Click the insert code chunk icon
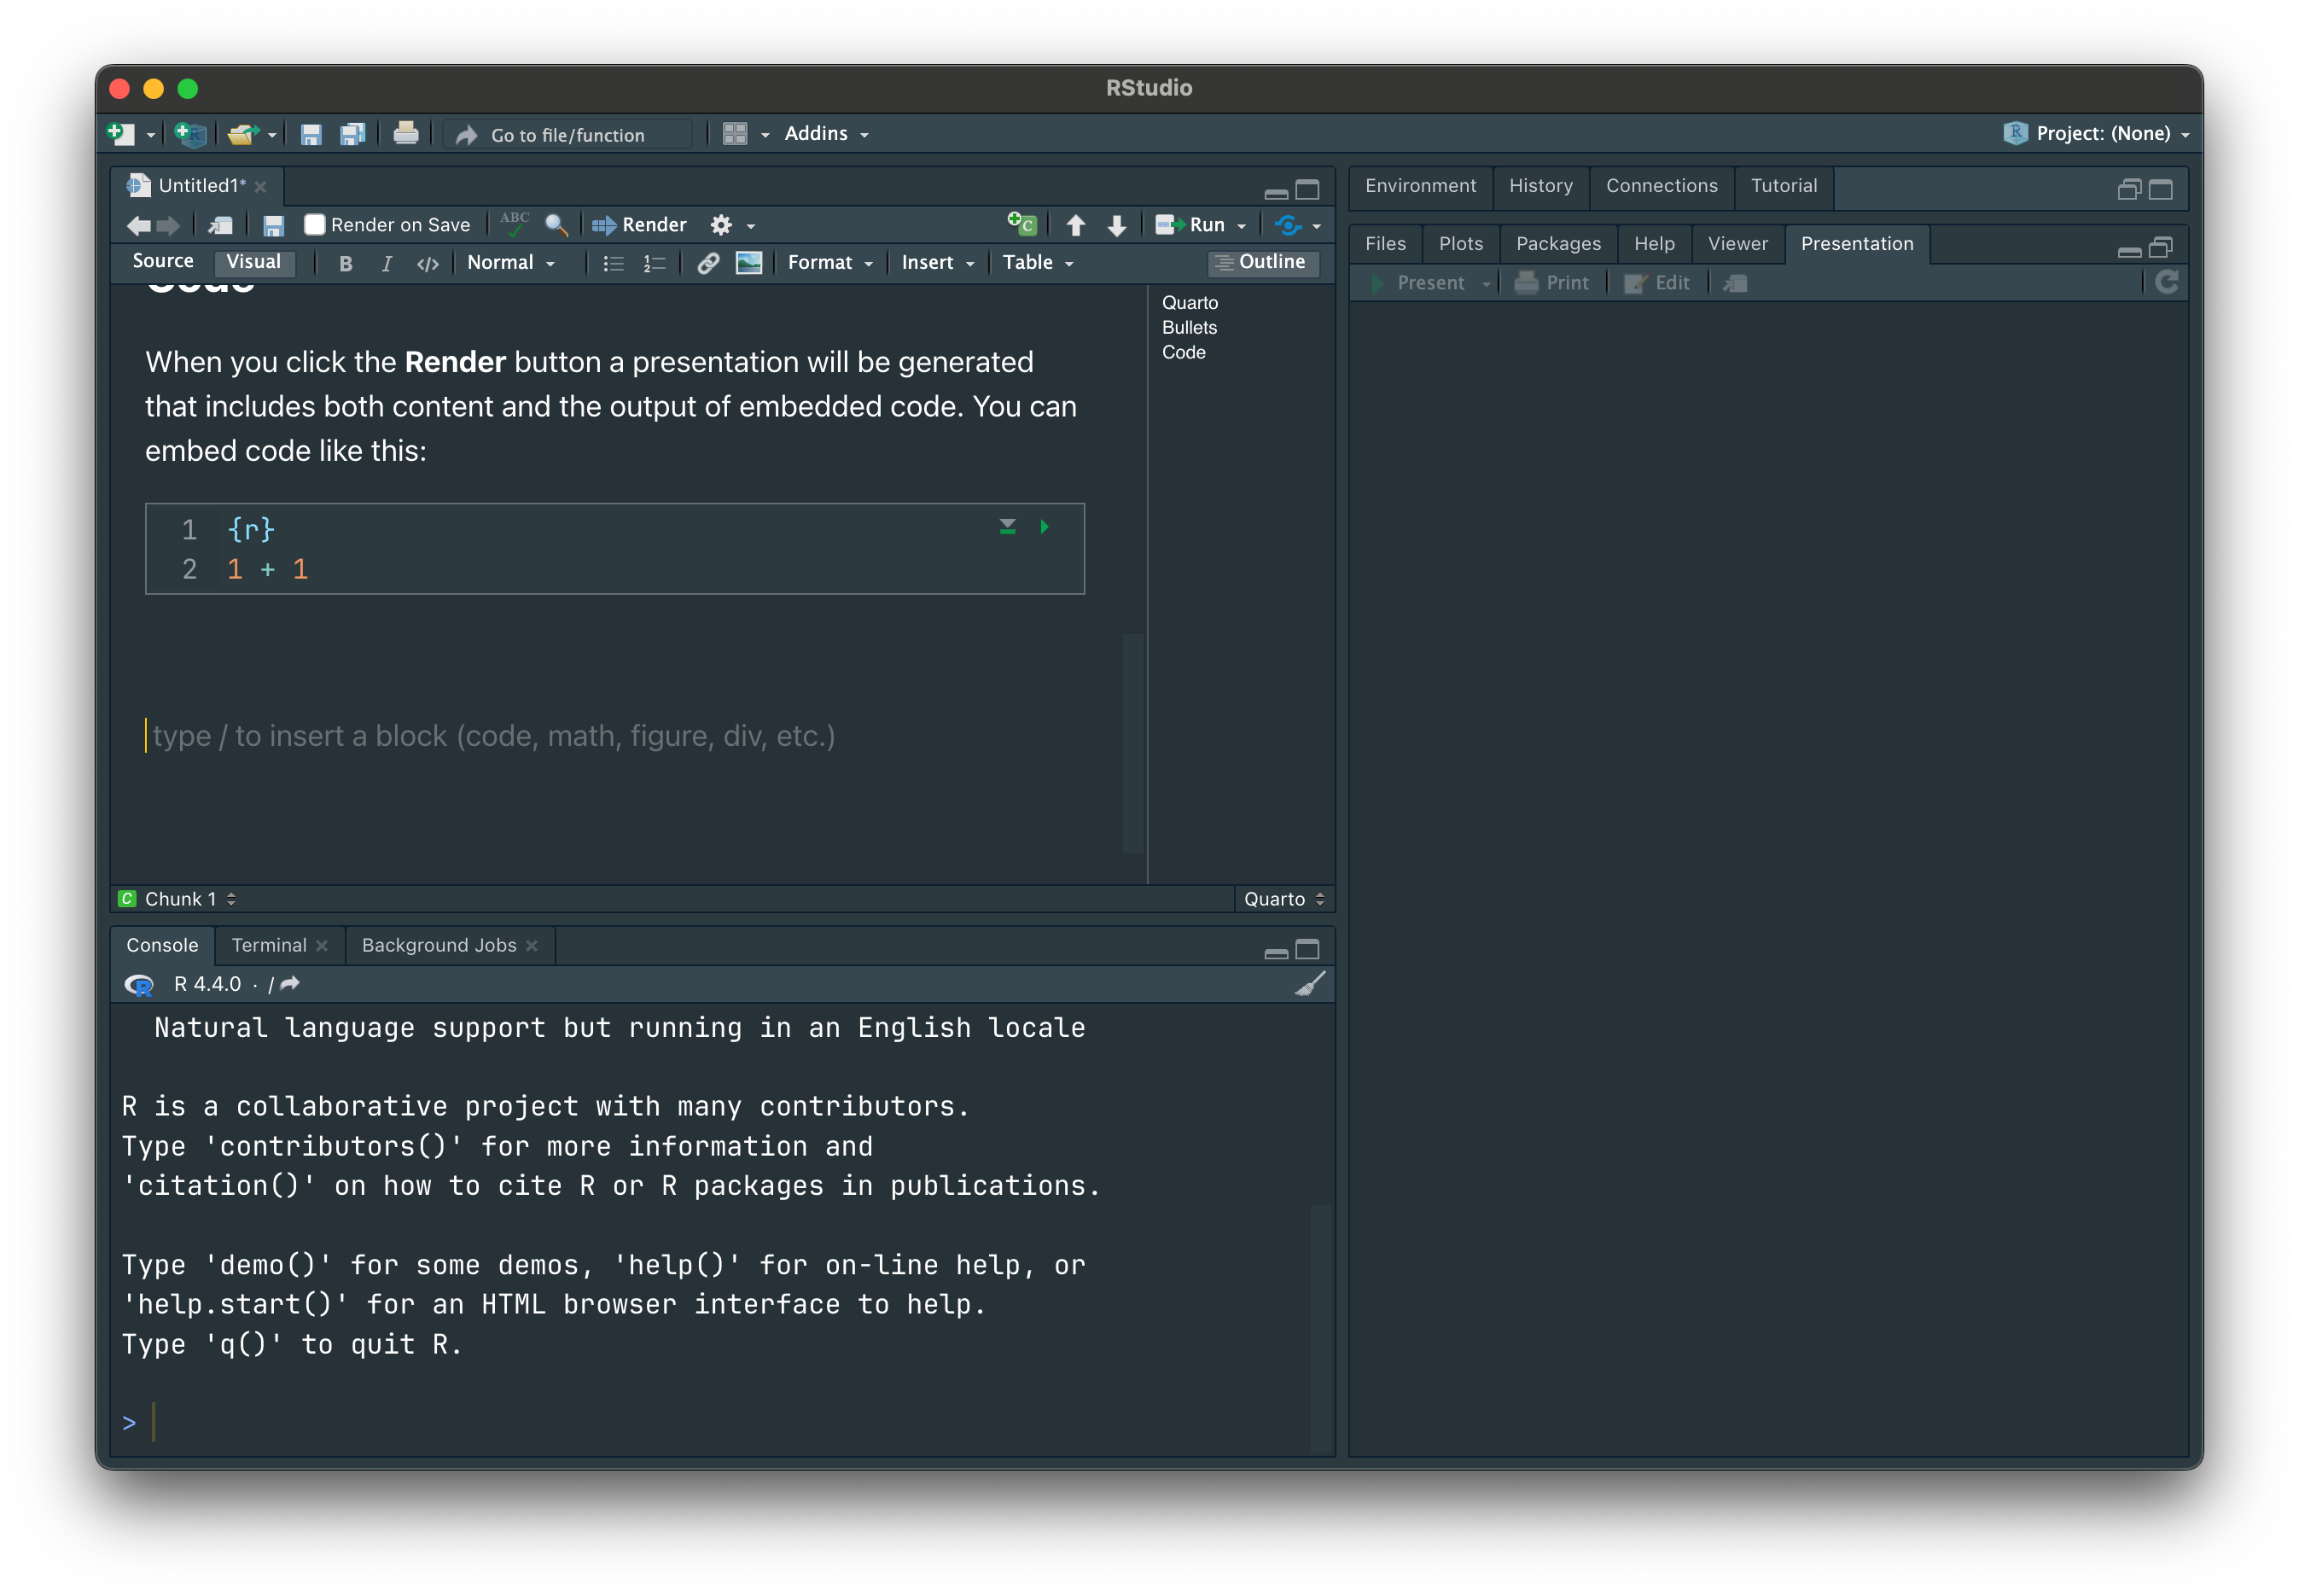The width and height of the screenshot is (2299, 1596). pos(1021,224)
